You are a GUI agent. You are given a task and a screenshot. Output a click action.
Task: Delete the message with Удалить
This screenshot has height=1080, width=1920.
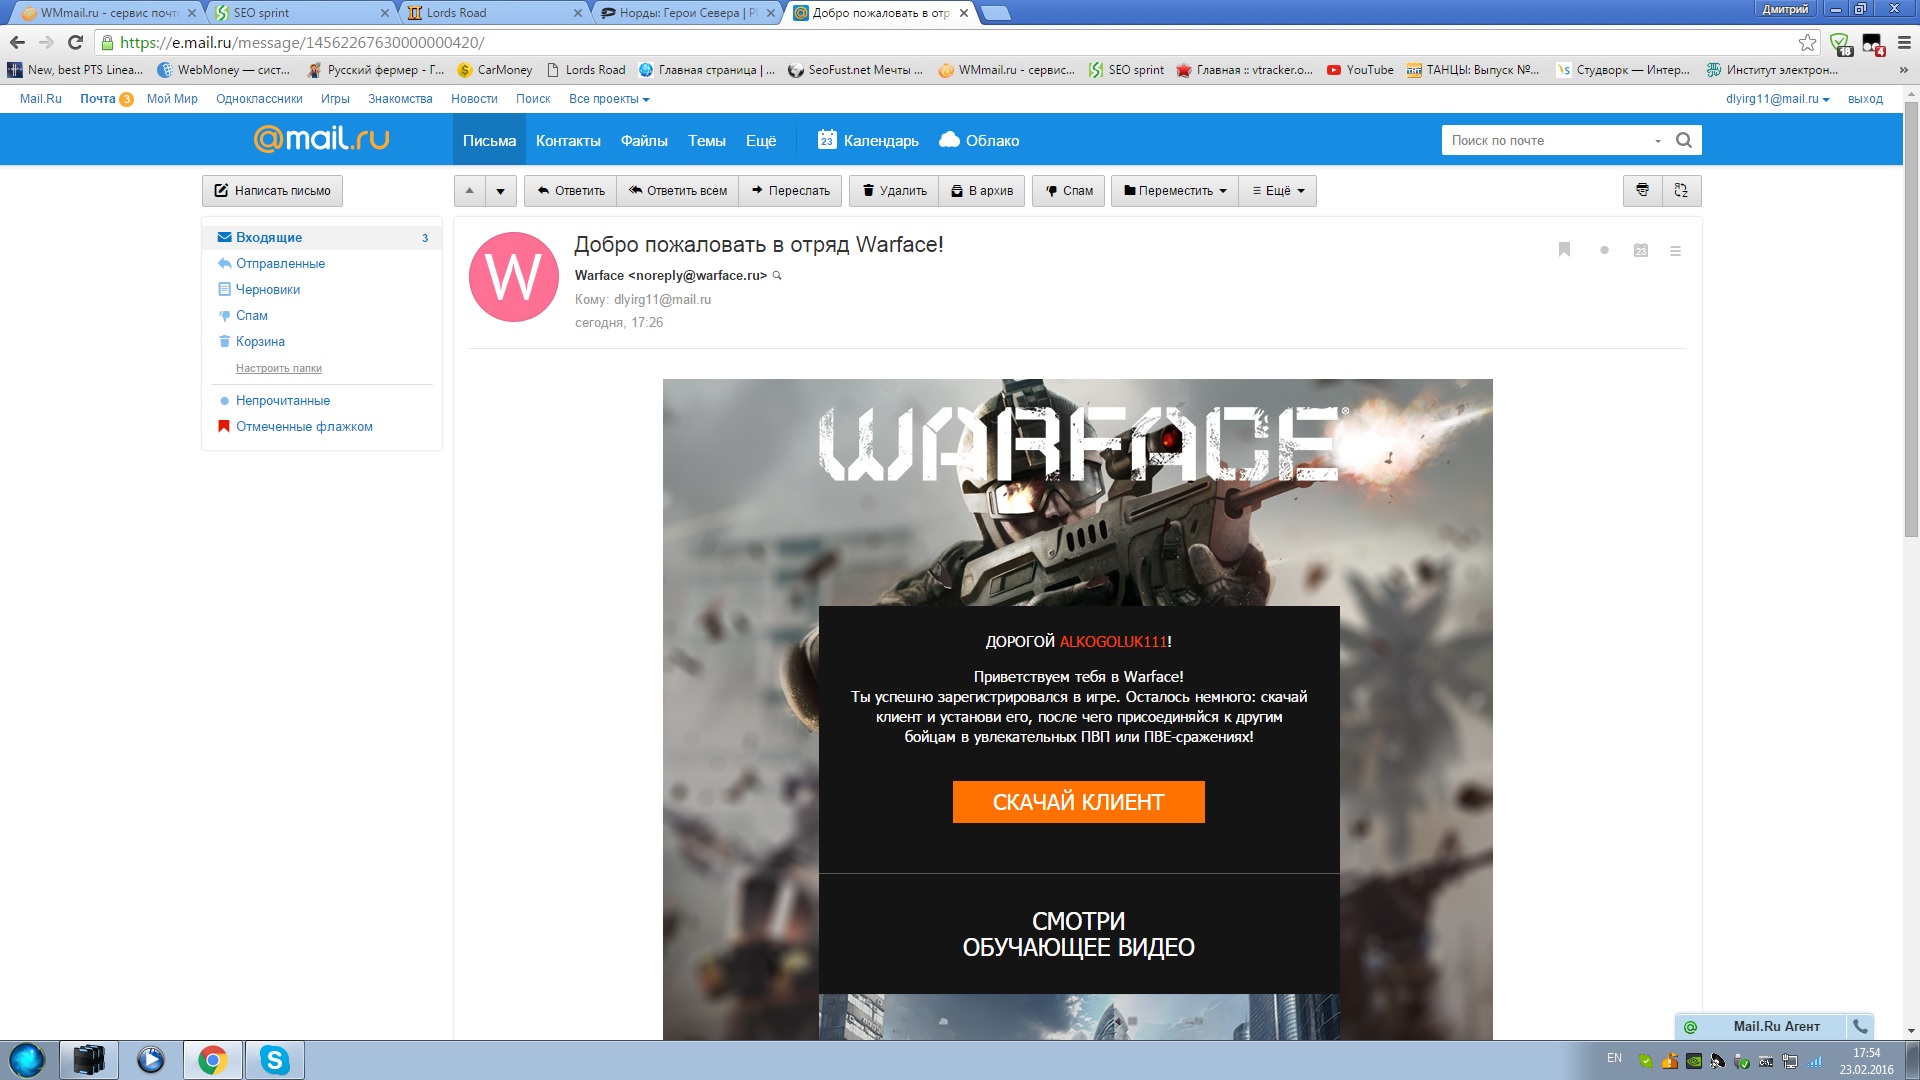click(894, 190)
